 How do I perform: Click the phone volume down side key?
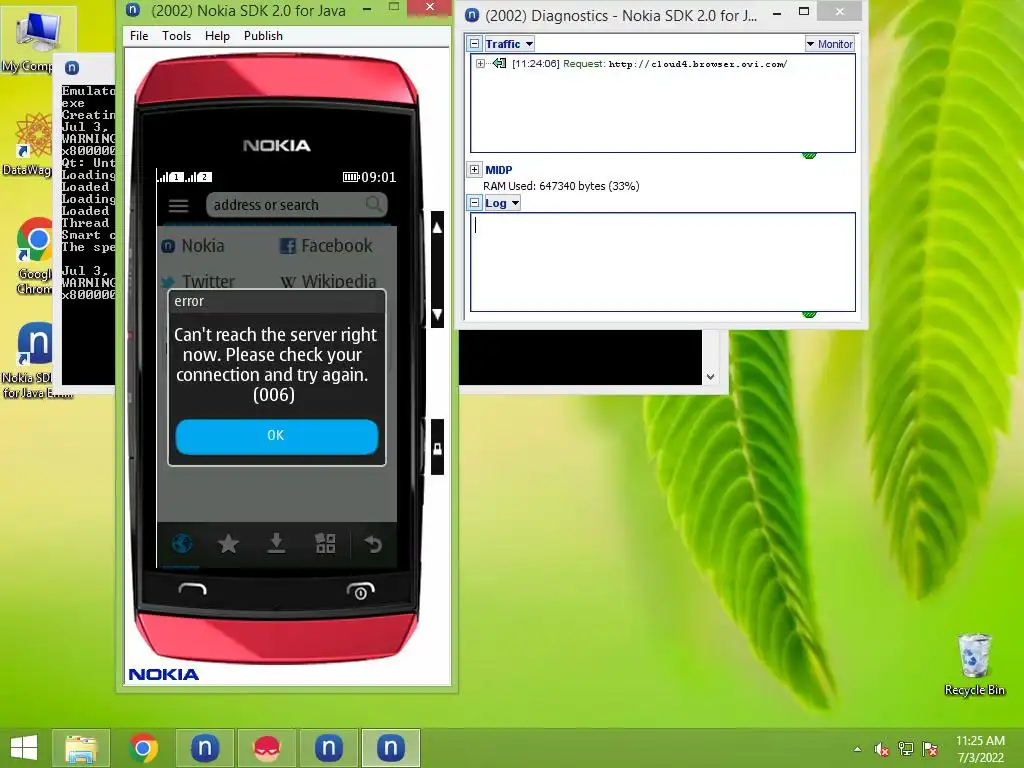point(437,314)
